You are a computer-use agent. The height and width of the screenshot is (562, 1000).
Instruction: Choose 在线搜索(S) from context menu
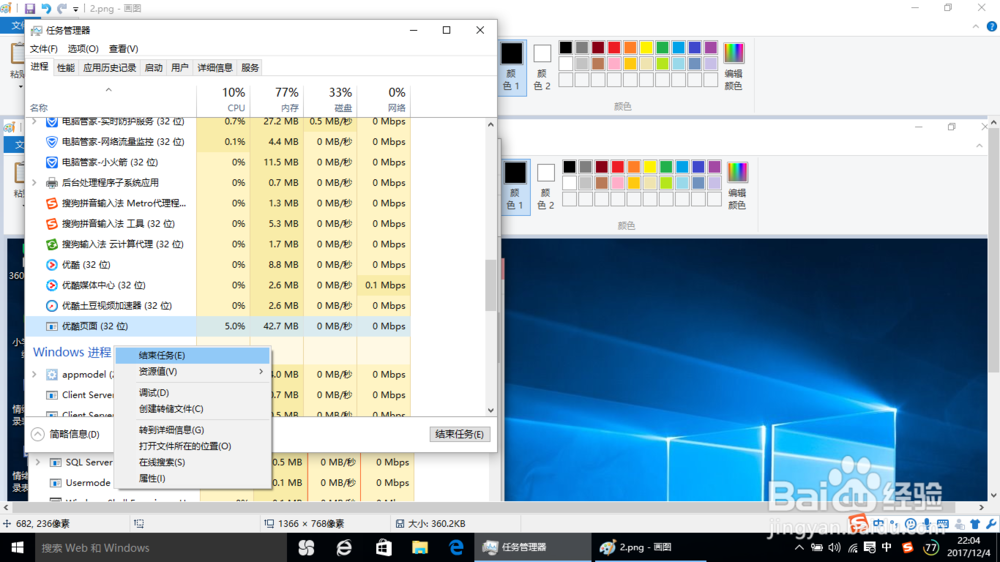(192, 462)
